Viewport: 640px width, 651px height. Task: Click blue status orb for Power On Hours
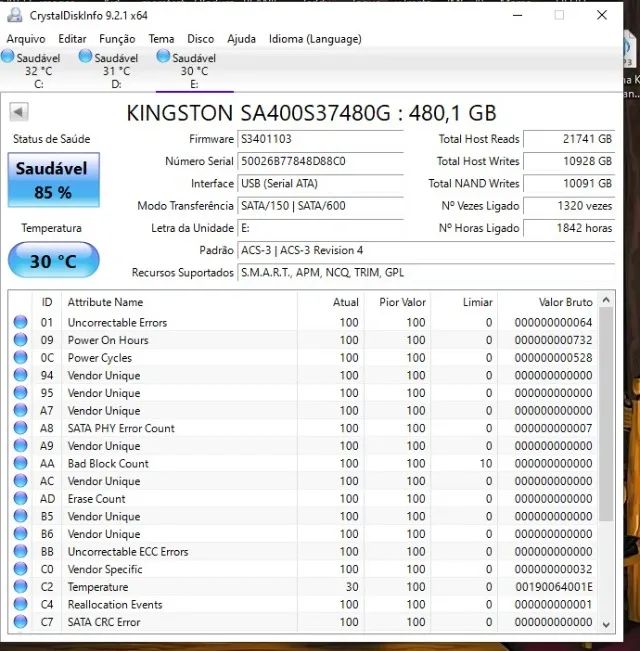20,340
